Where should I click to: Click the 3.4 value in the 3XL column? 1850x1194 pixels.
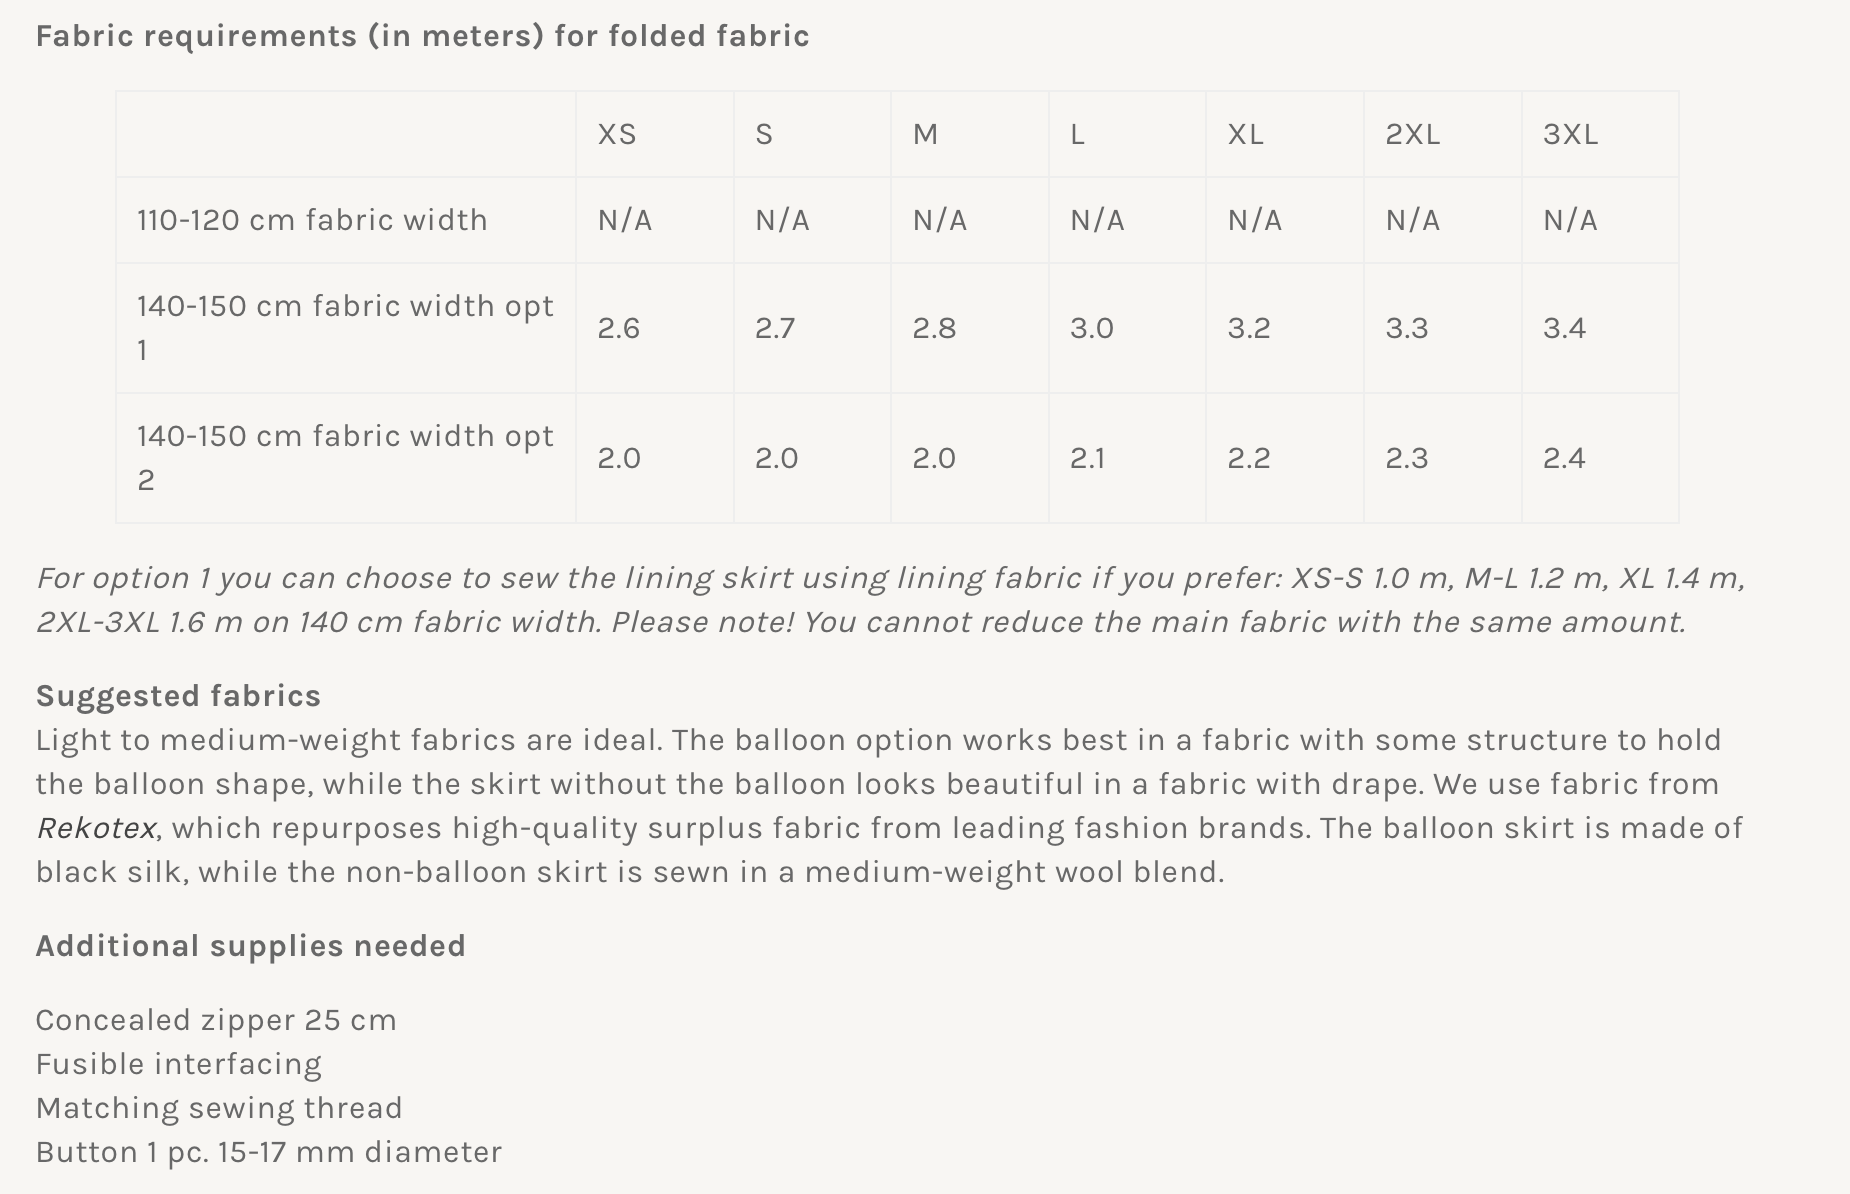pyautogui.click(x=1564, y=328)
